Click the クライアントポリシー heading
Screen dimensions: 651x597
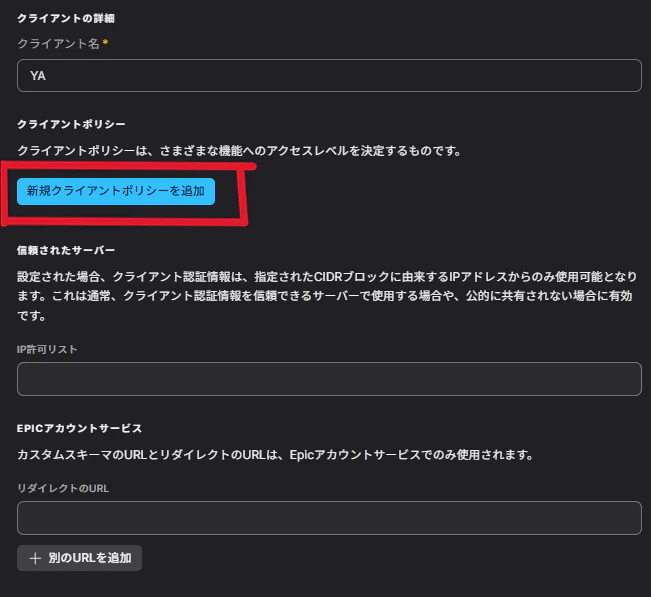click(x=71, y=124)
